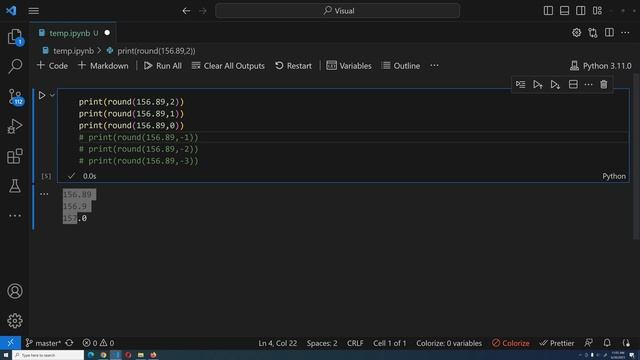The height and width of the screenshot is (360, 640).
Task: Go forward in navigation history
Action: pos(203,11)
